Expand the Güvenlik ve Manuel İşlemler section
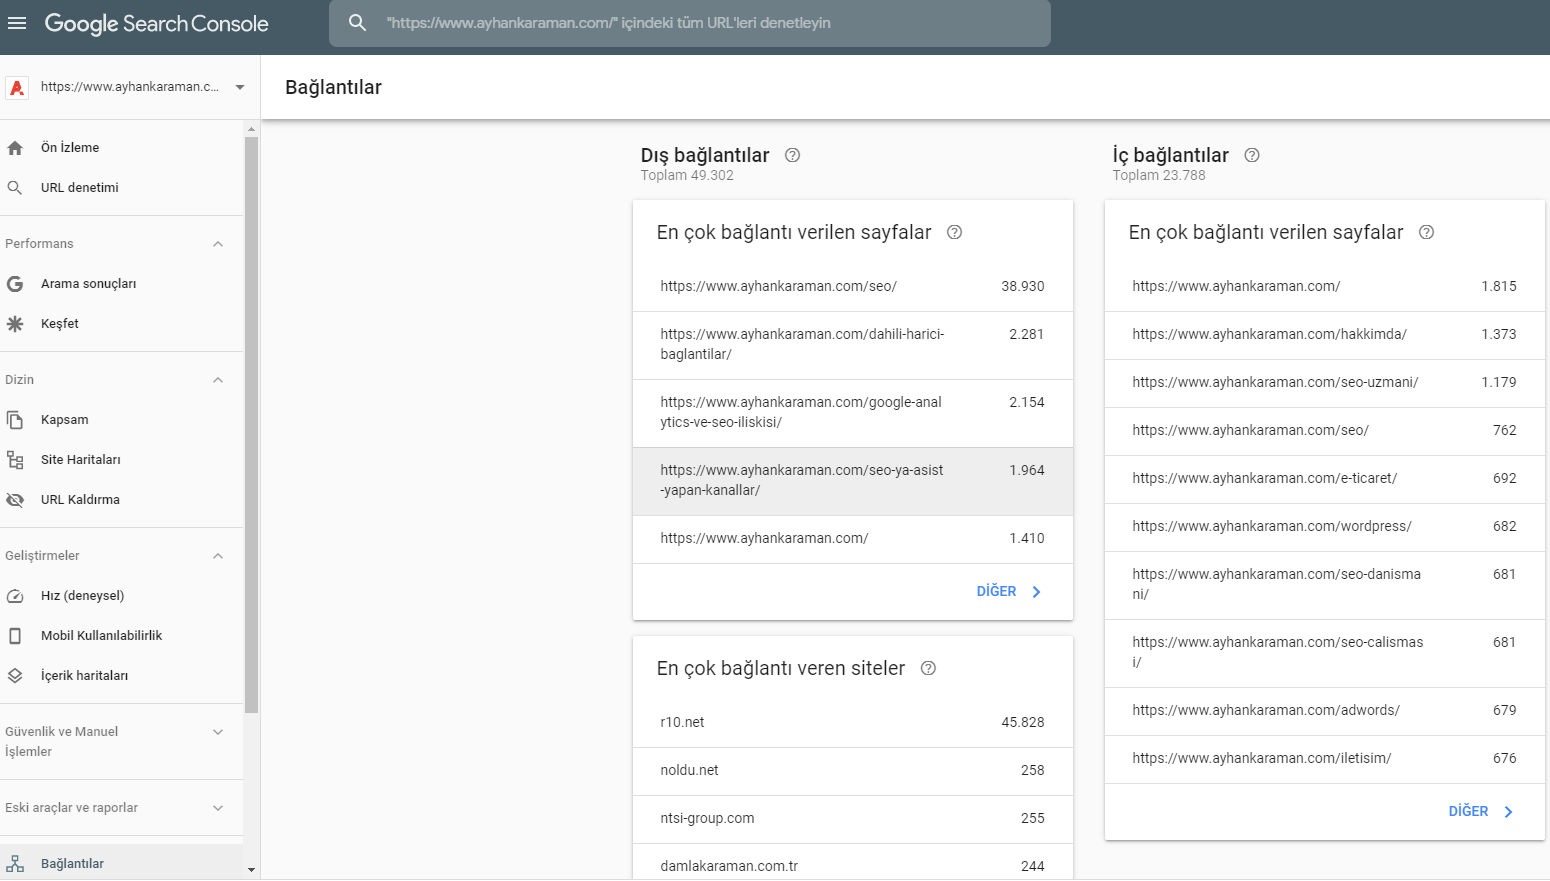1550x881 pixels. point(218,732)
